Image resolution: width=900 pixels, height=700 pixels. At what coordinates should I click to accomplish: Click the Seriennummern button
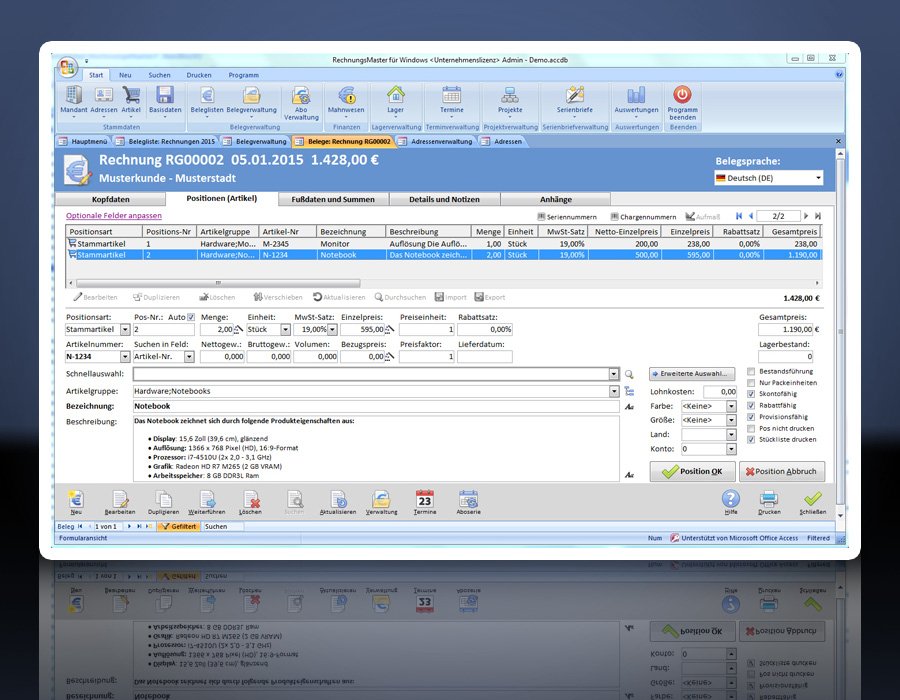(x=567, y=217)
